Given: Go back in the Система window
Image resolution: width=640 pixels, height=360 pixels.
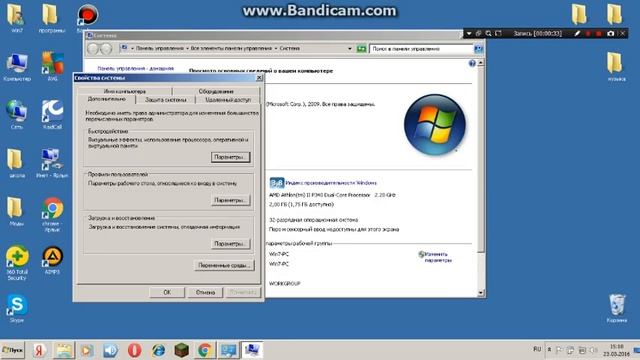Looking at the screenshot, I should [x=93, y=49].
